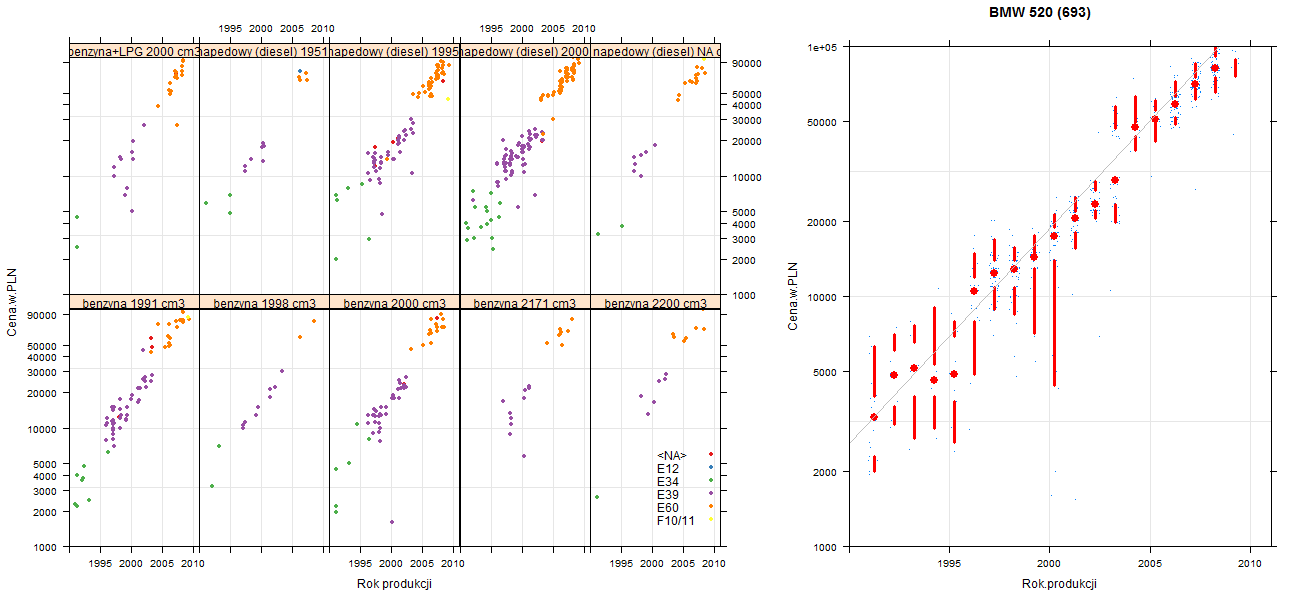
Task: Click the "Cena.w.PLN" y-axis label of the BMW 520 plot
Action: point(792,297)
